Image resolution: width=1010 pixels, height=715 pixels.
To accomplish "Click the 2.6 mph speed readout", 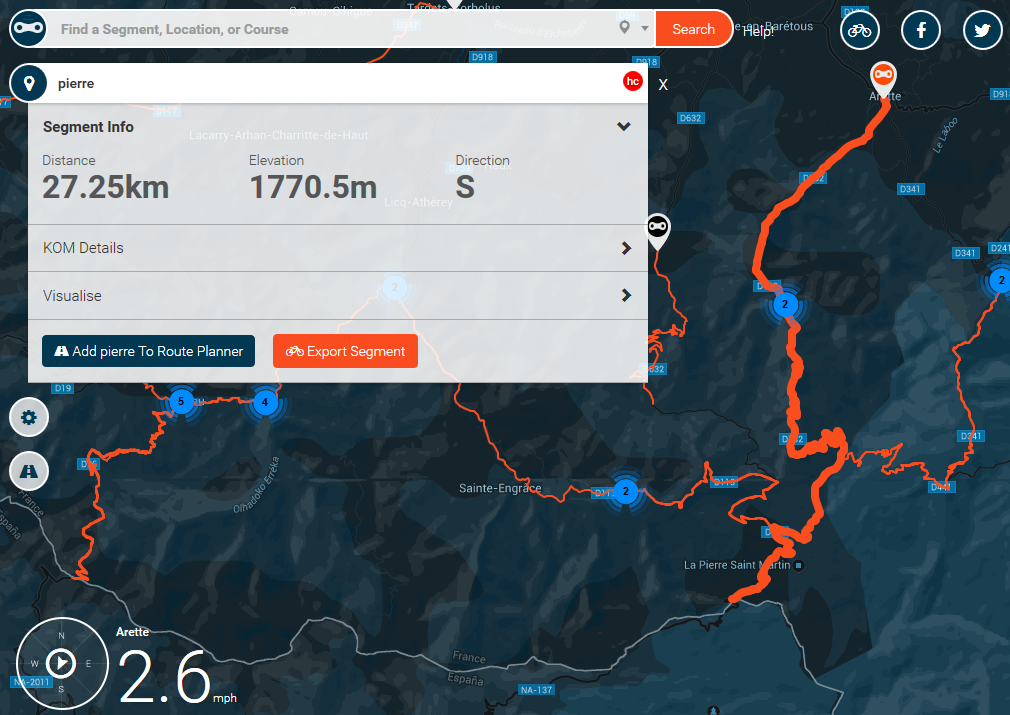I will coord(177,676).
